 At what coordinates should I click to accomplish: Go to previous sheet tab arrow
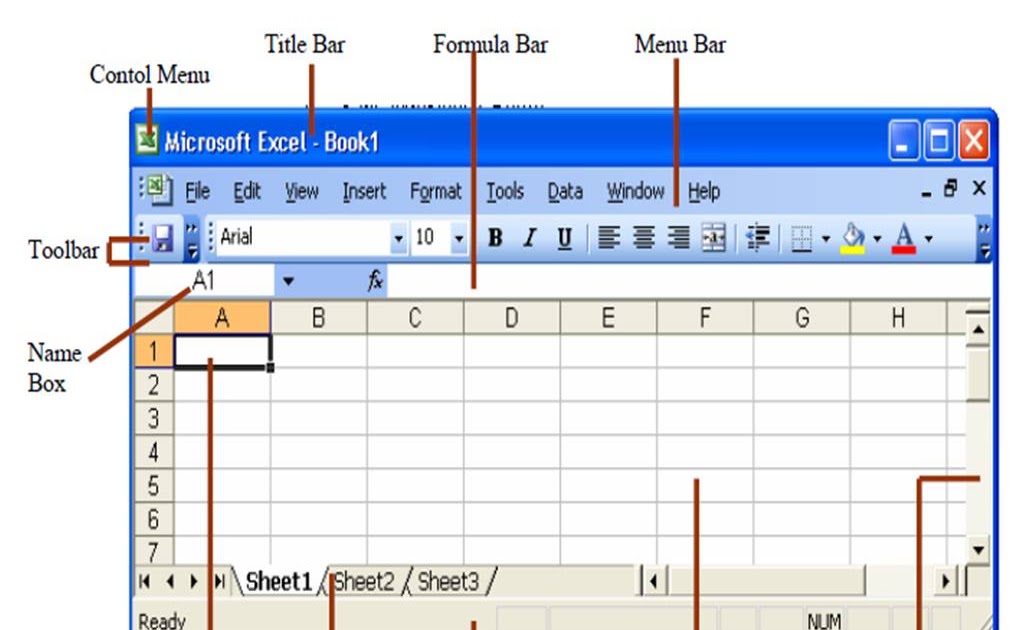[x=170, y=581]
